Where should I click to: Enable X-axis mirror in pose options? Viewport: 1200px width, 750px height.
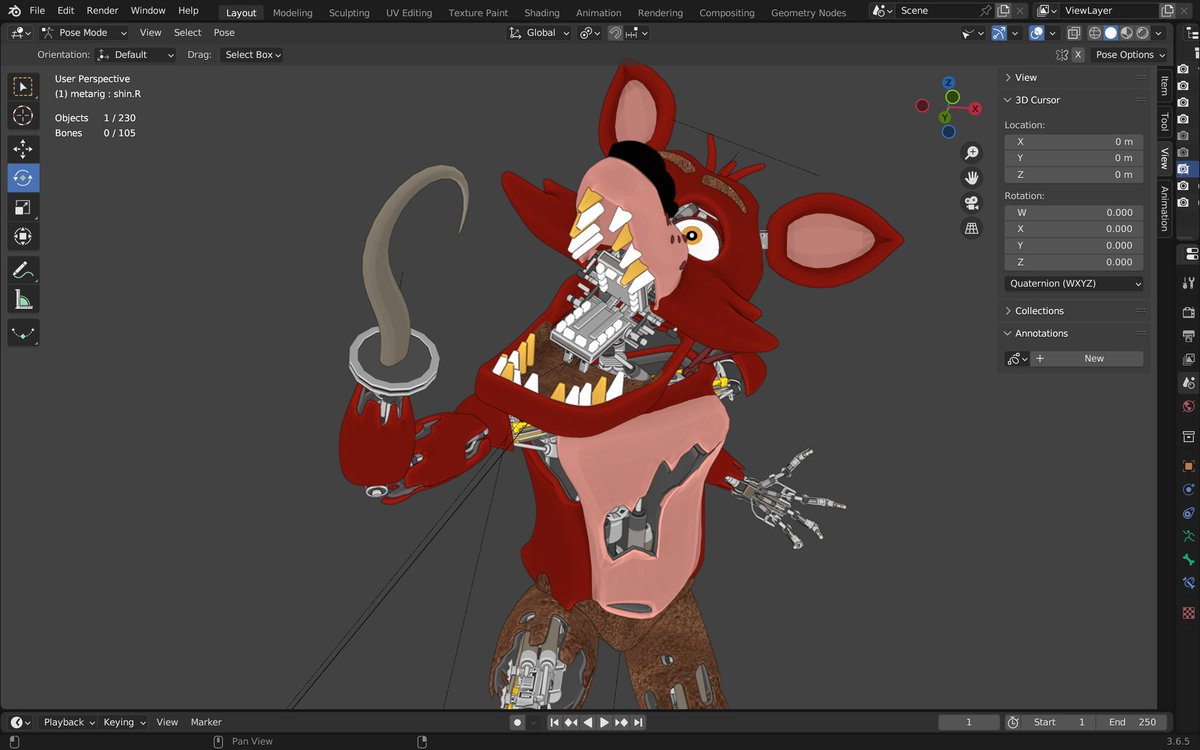[x=1078, y=55]
